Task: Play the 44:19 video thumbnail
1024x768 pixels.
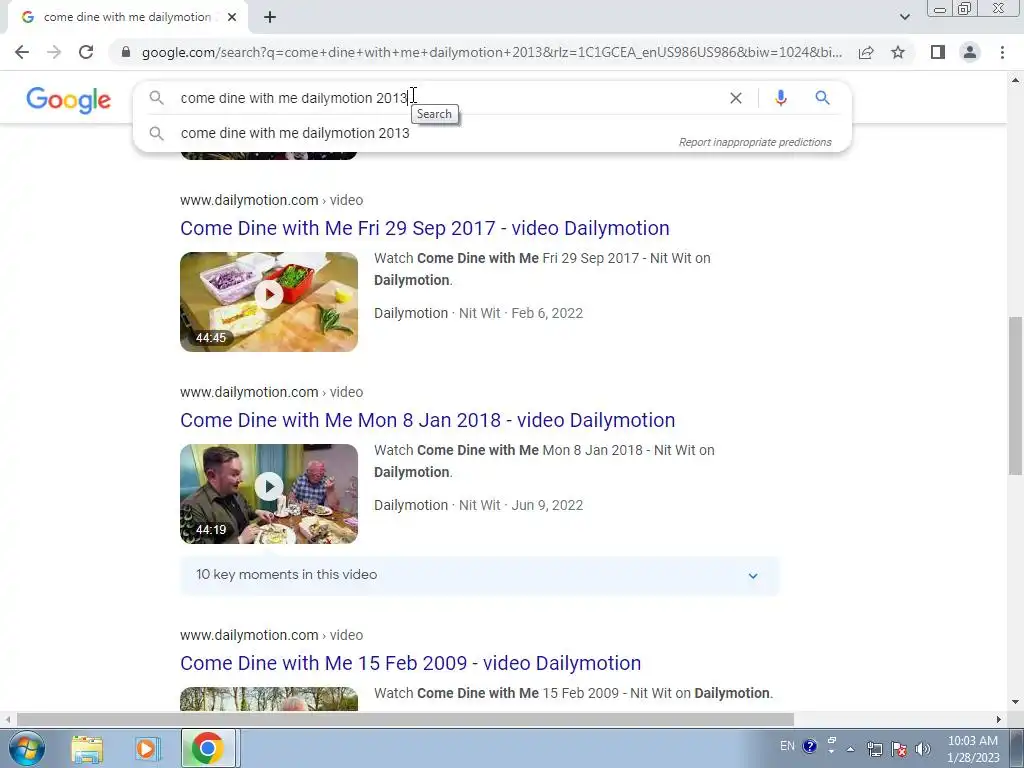Action: [x=269, y=494]
